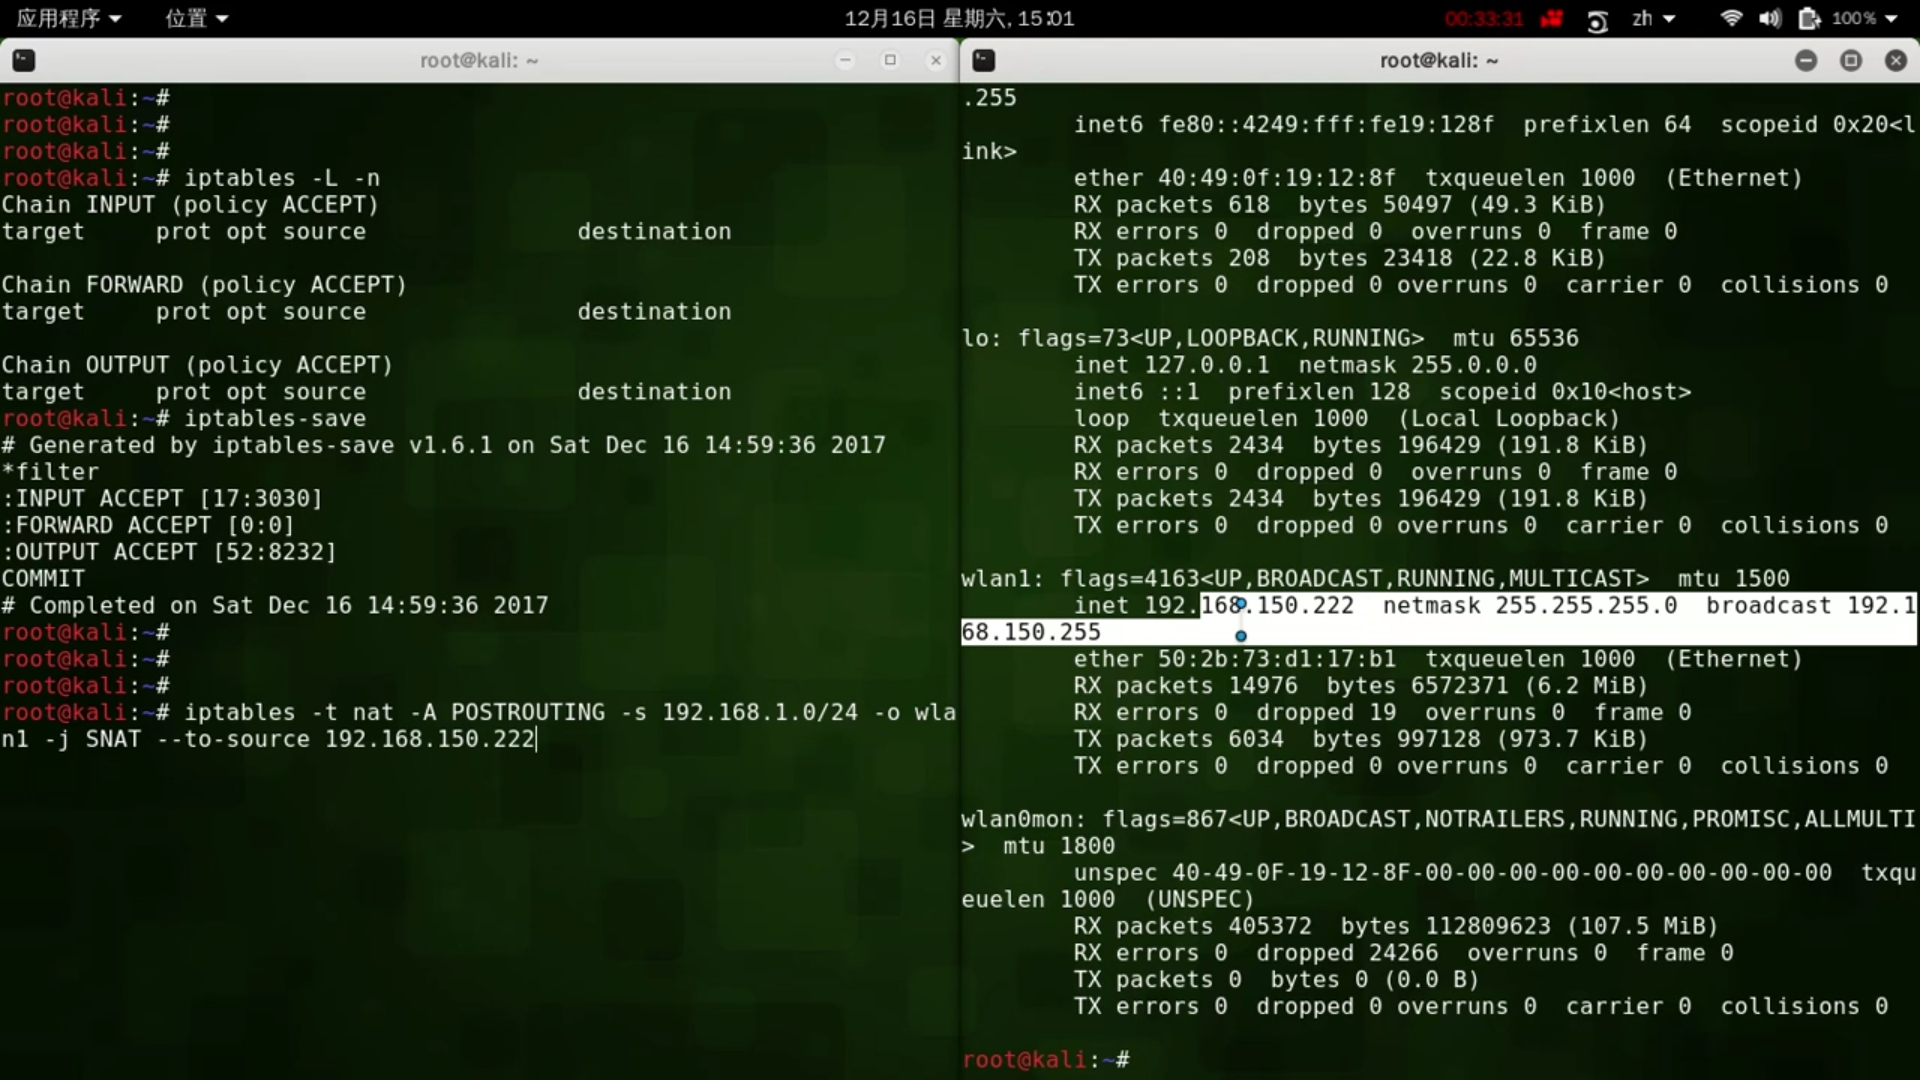Click 'ether 40:49:0f:19:12:8f' MAC line
The width and height of the screenshot is (1920, 1080).
tap(1437, 178)
